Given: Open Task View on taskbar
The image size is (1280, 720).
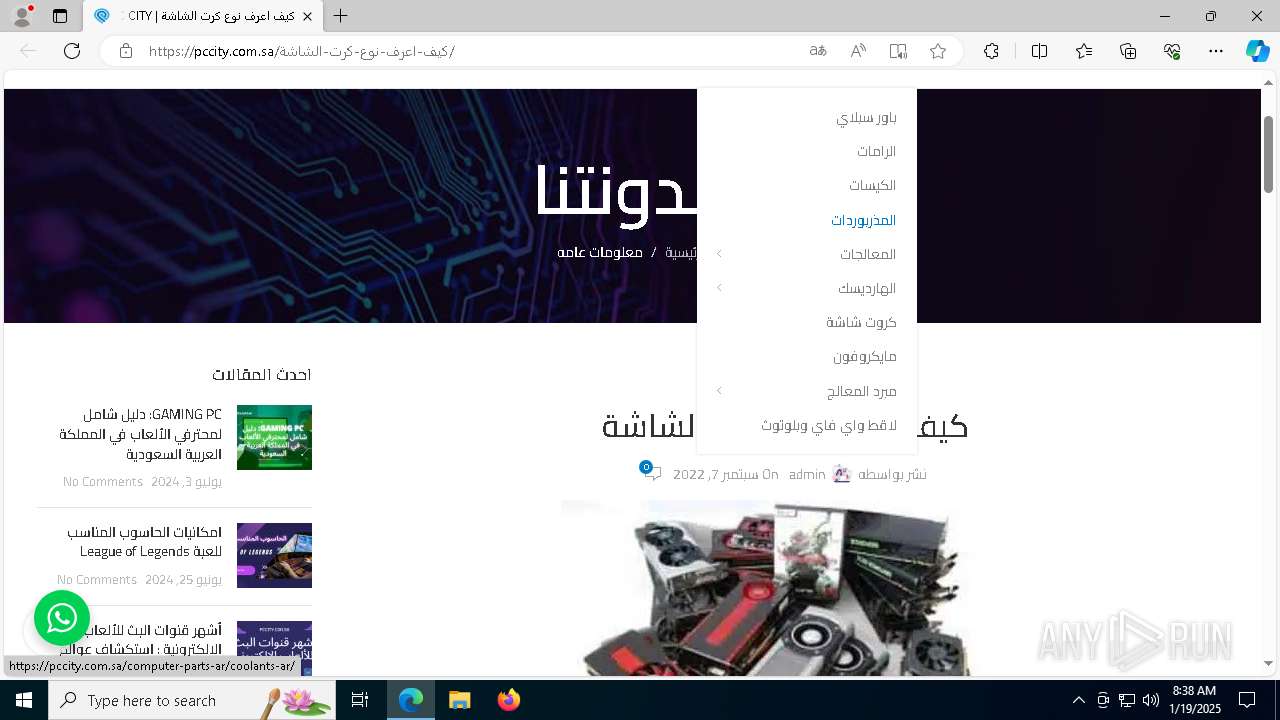Looking at the screenshot, I should coord(360,700).
